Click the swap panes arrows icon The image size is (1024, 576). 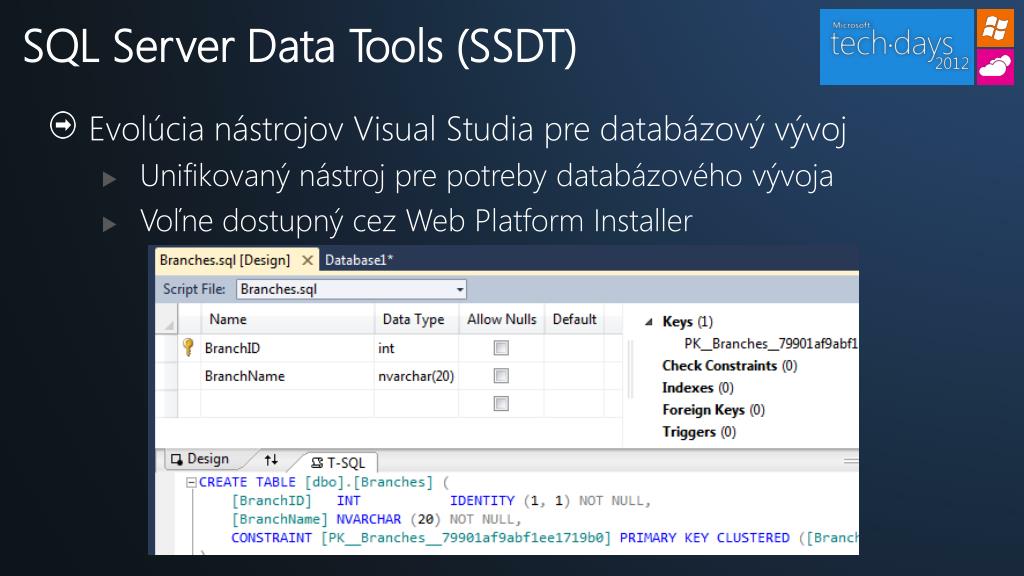271,460
